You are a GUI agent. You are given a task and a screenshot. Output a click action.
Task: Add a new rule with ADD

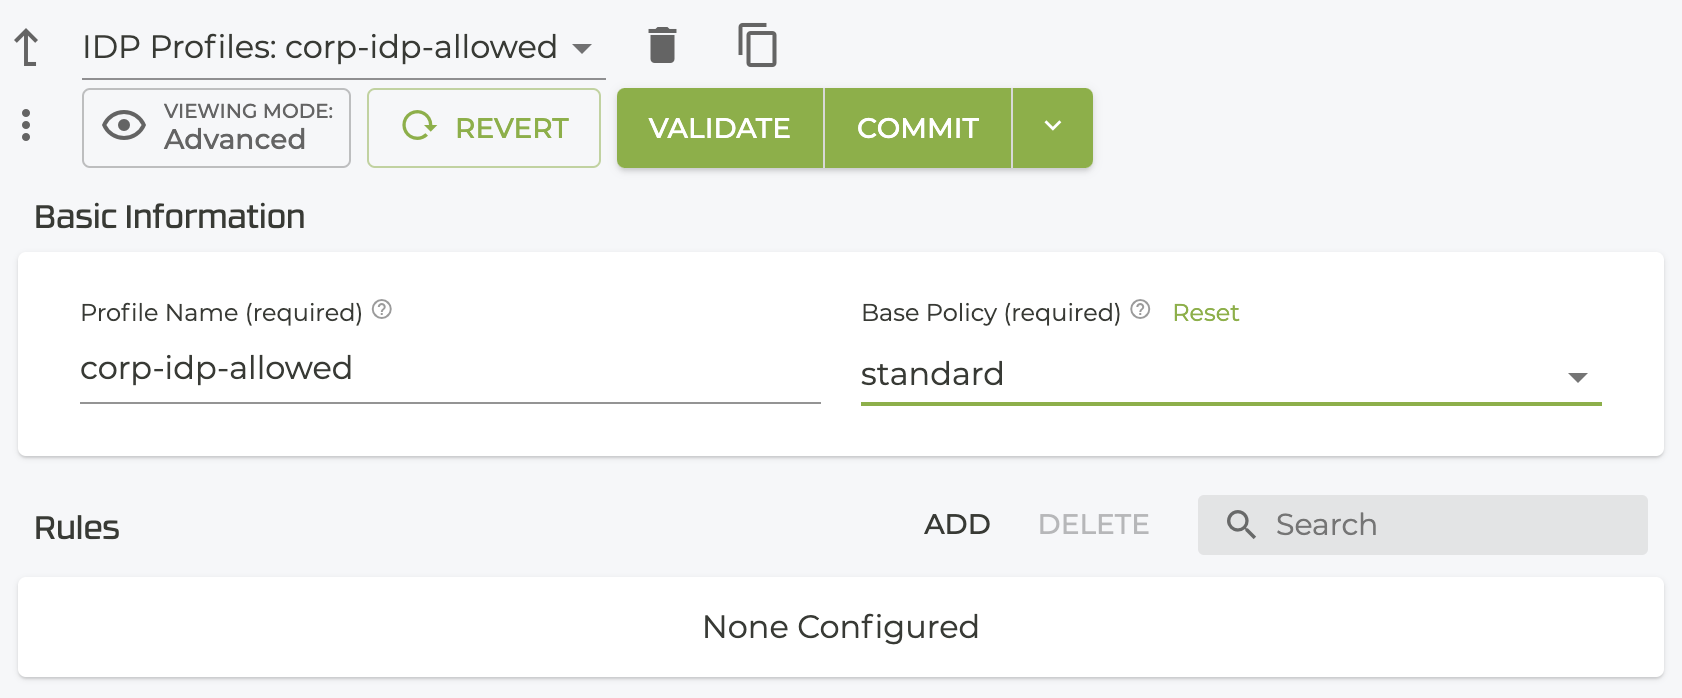pyautogui.click(x=957, y=524)
